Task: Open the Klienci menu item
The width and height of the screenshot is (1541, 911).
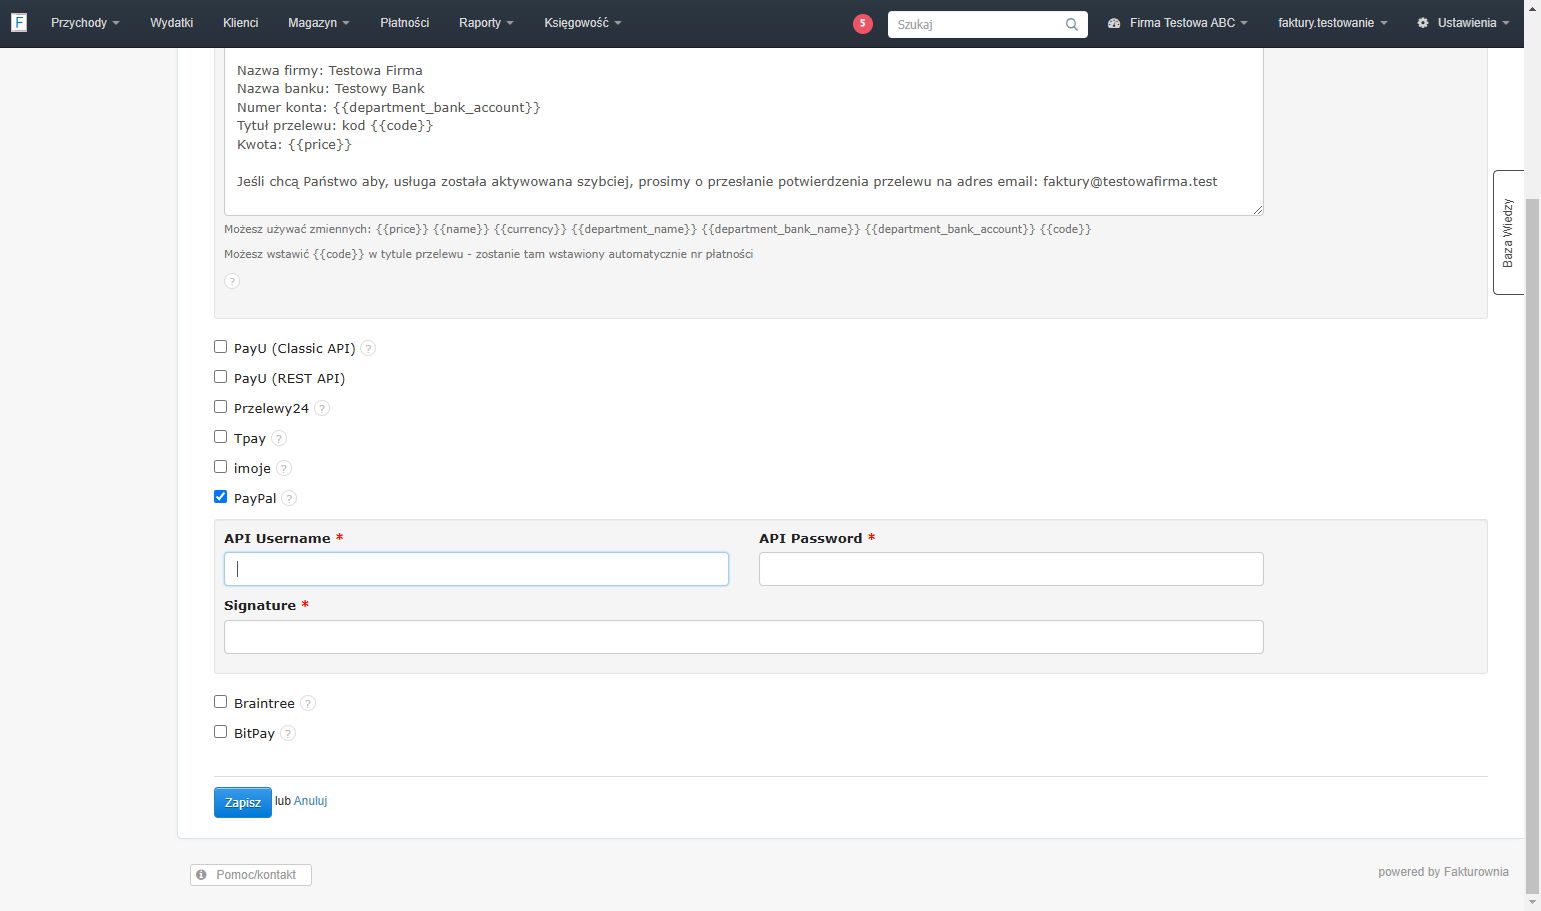Action: 241,23
